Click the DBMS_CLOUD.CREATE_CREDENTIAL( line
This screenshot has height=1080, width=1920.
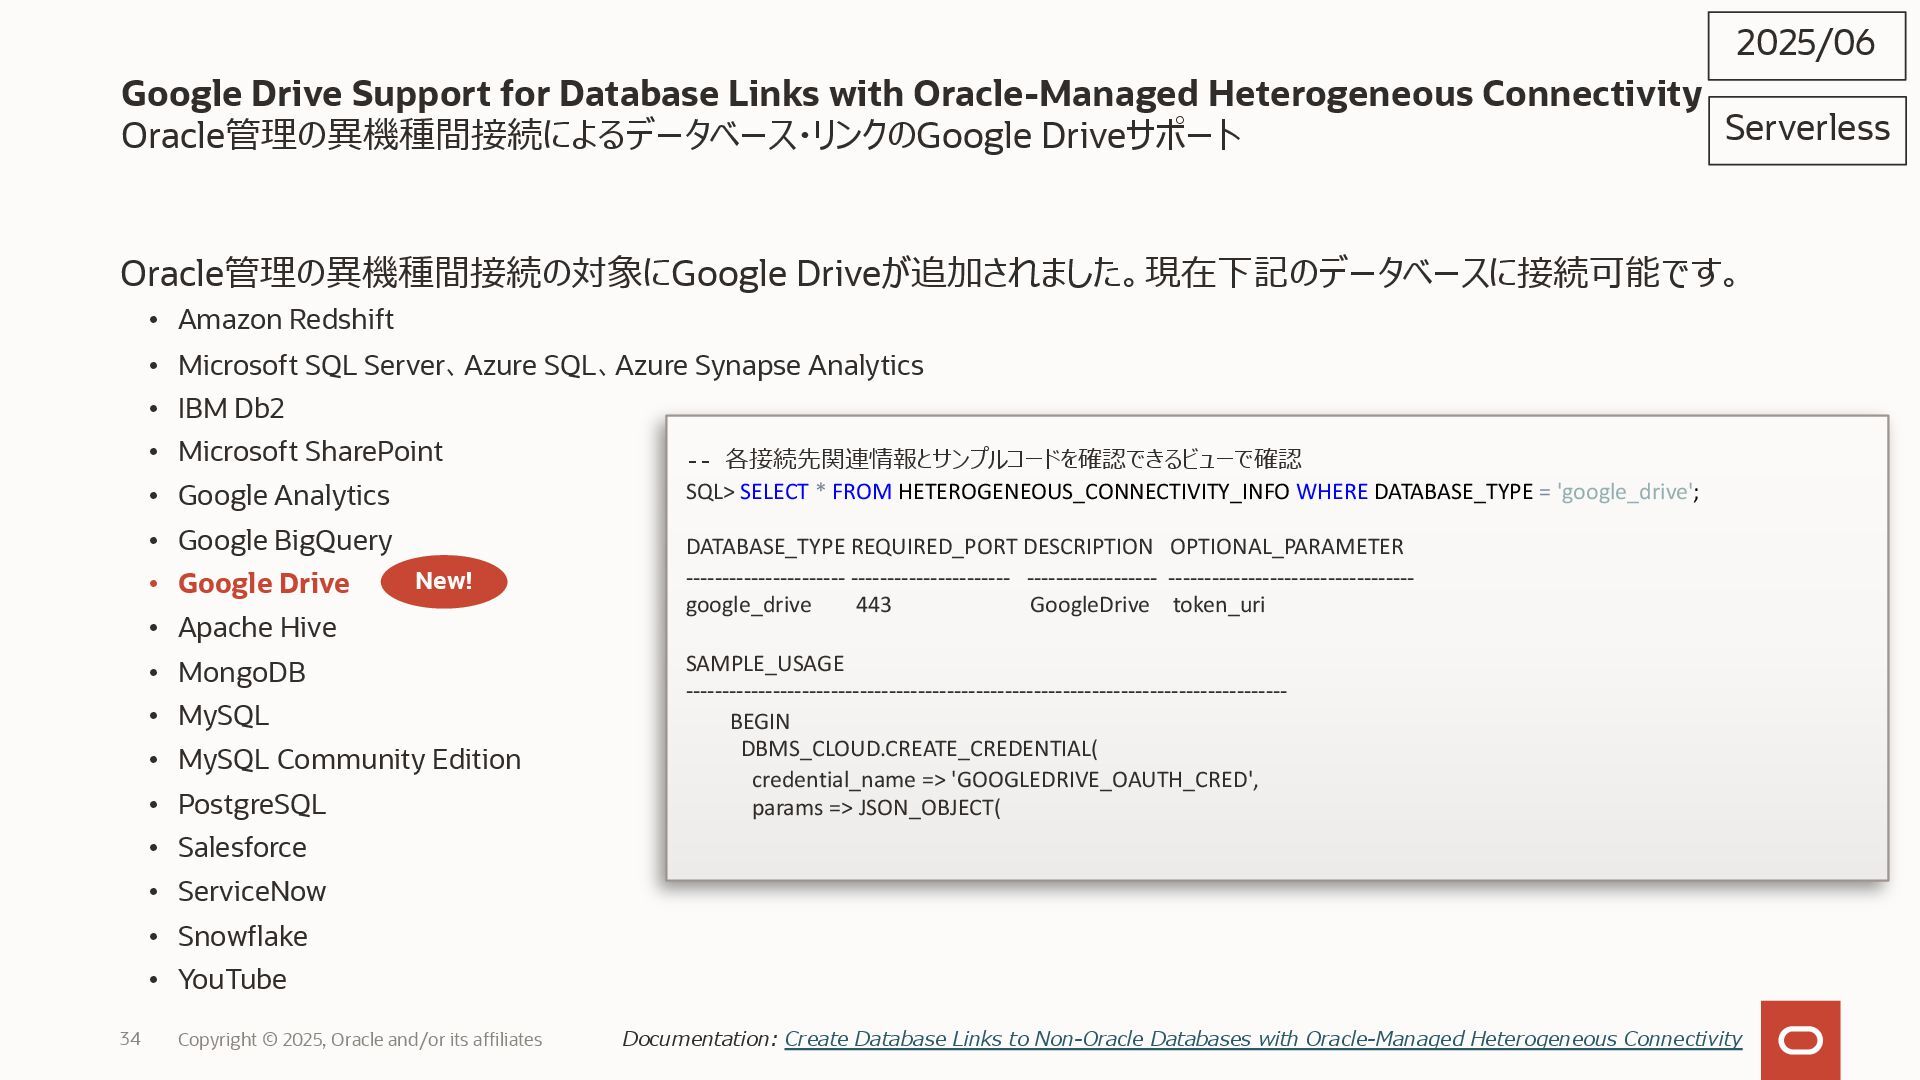point(919,749)
